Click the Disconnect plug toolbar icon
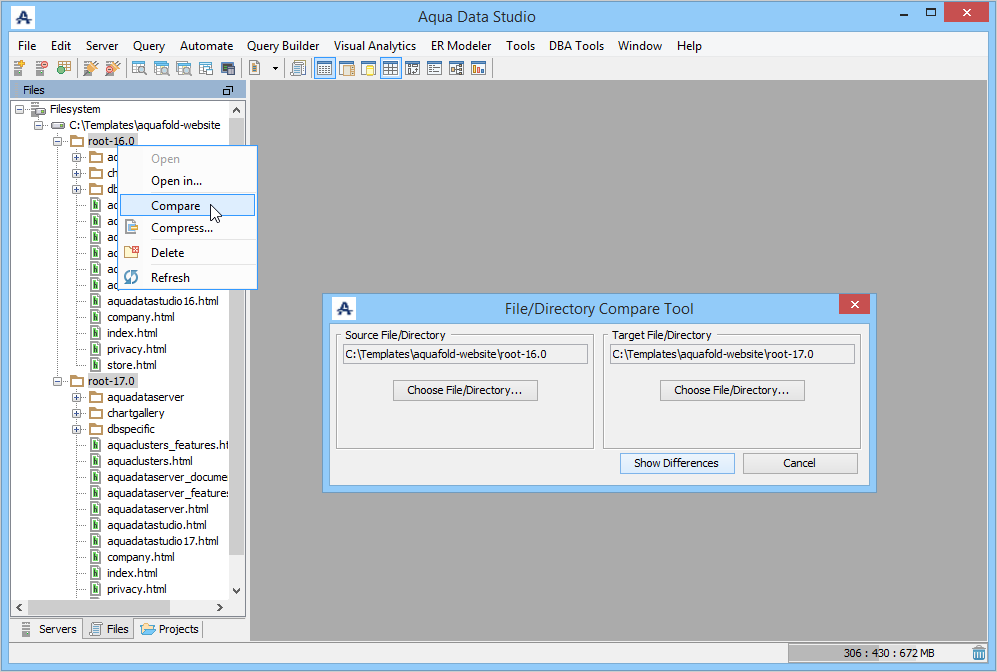The height and width of the screenshot is (672, 997). pyautogui.click(x=113, y=68)
